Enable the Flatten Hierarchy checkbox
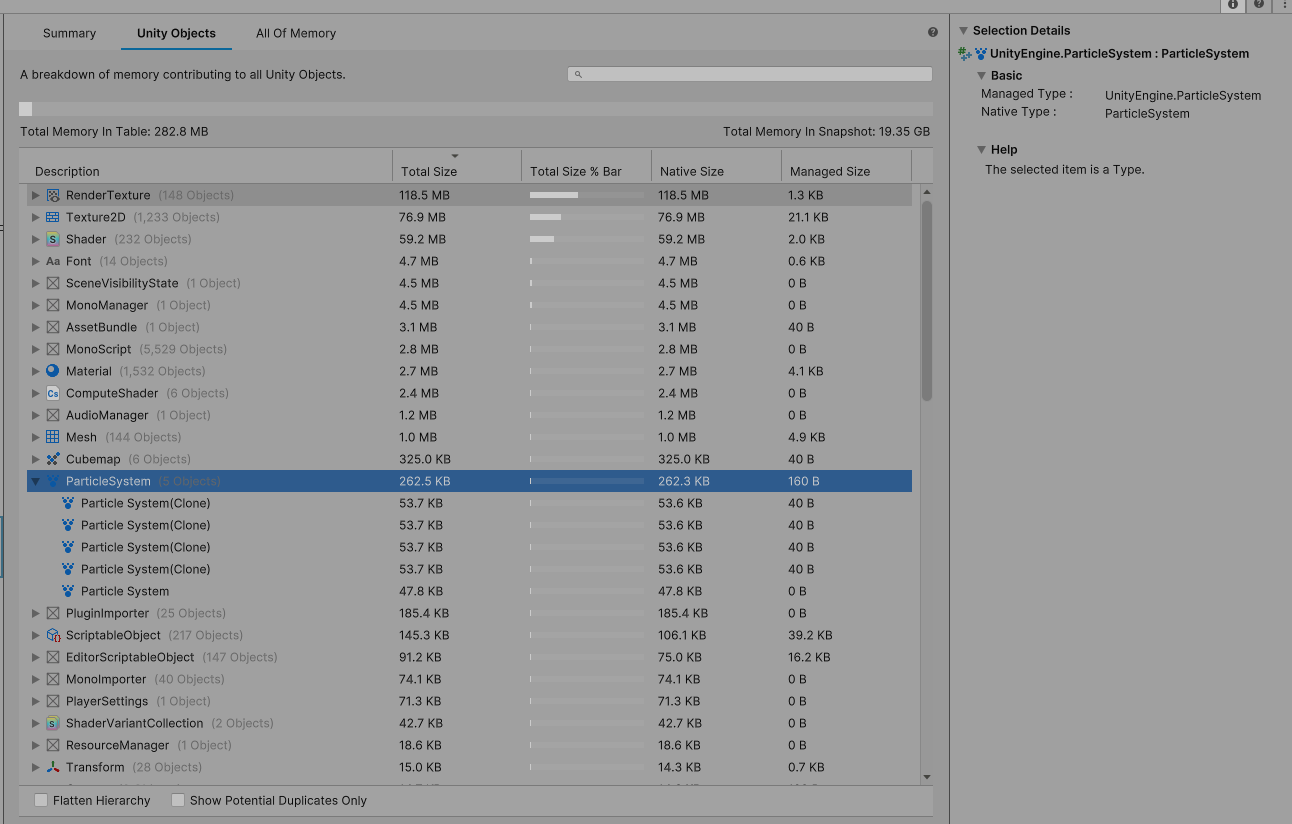 [41, 800]
